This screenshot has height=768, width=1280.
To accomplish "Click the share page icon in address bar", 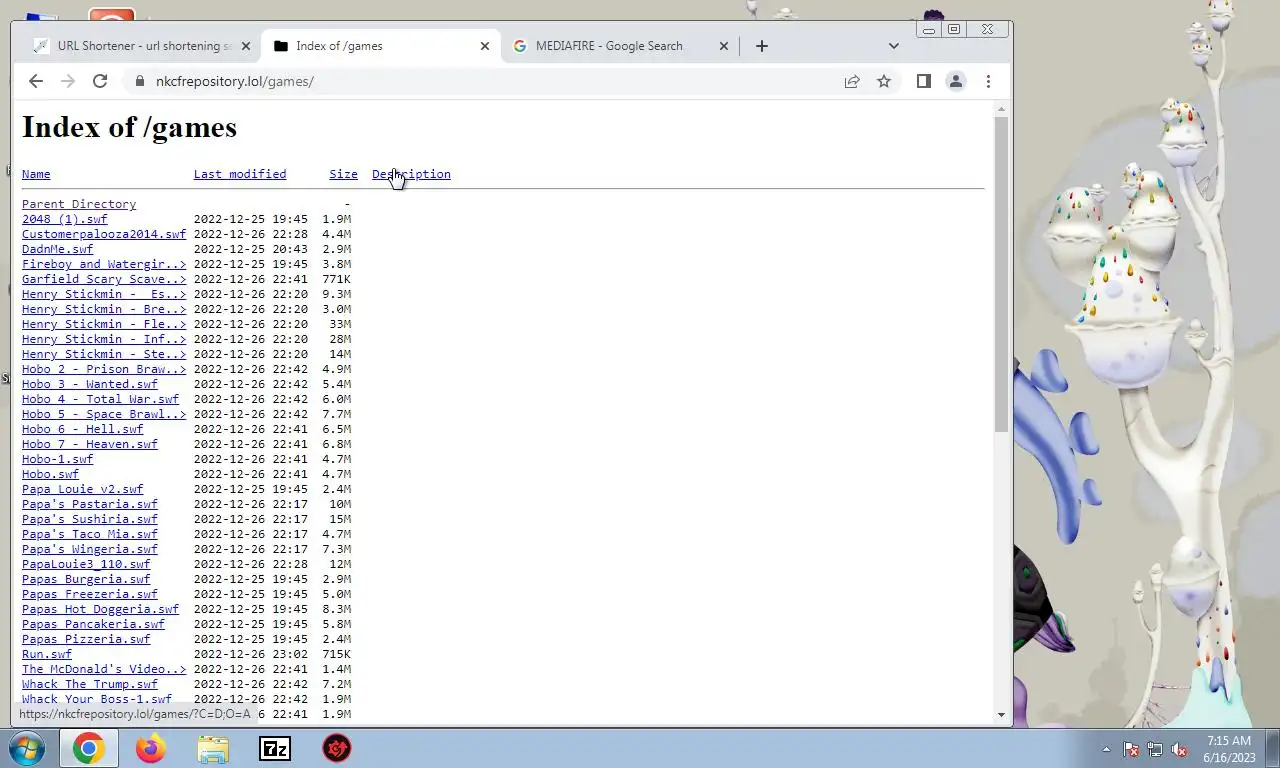I will (852, 81).
